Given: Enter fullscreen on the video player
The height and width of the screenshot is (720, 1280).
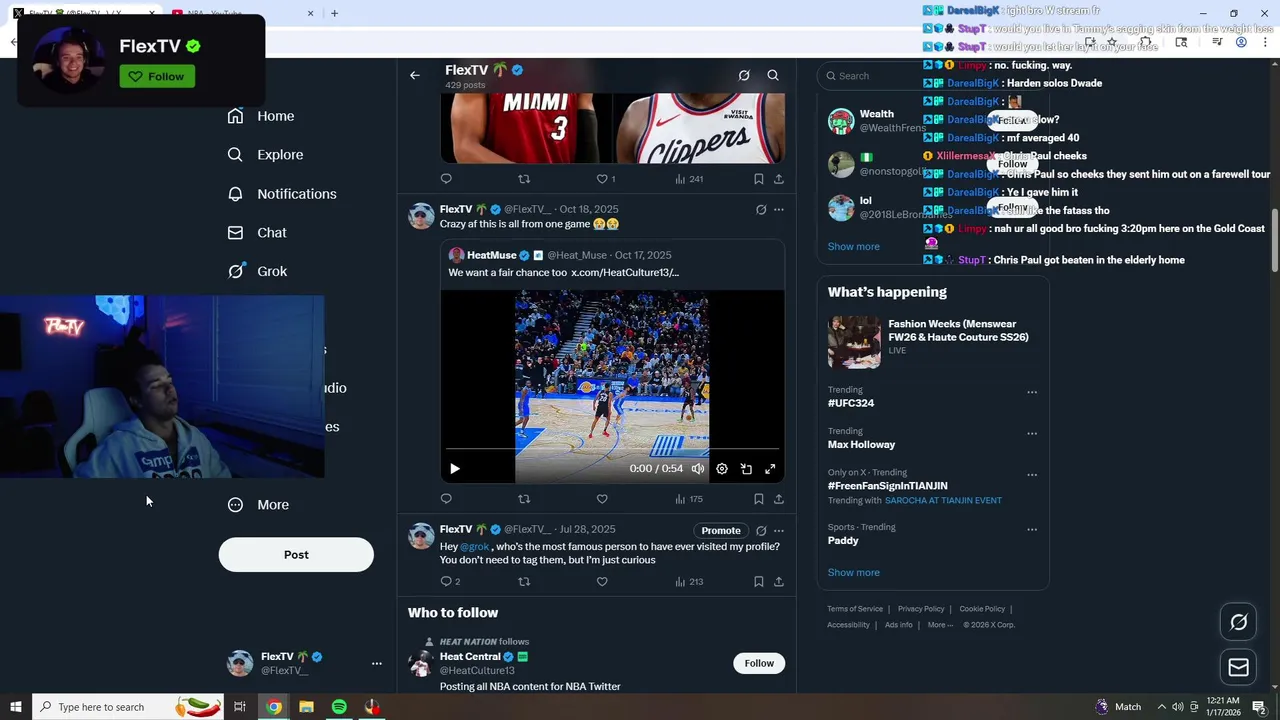Looking at the screenshot, I should click(x=770, y=468).
